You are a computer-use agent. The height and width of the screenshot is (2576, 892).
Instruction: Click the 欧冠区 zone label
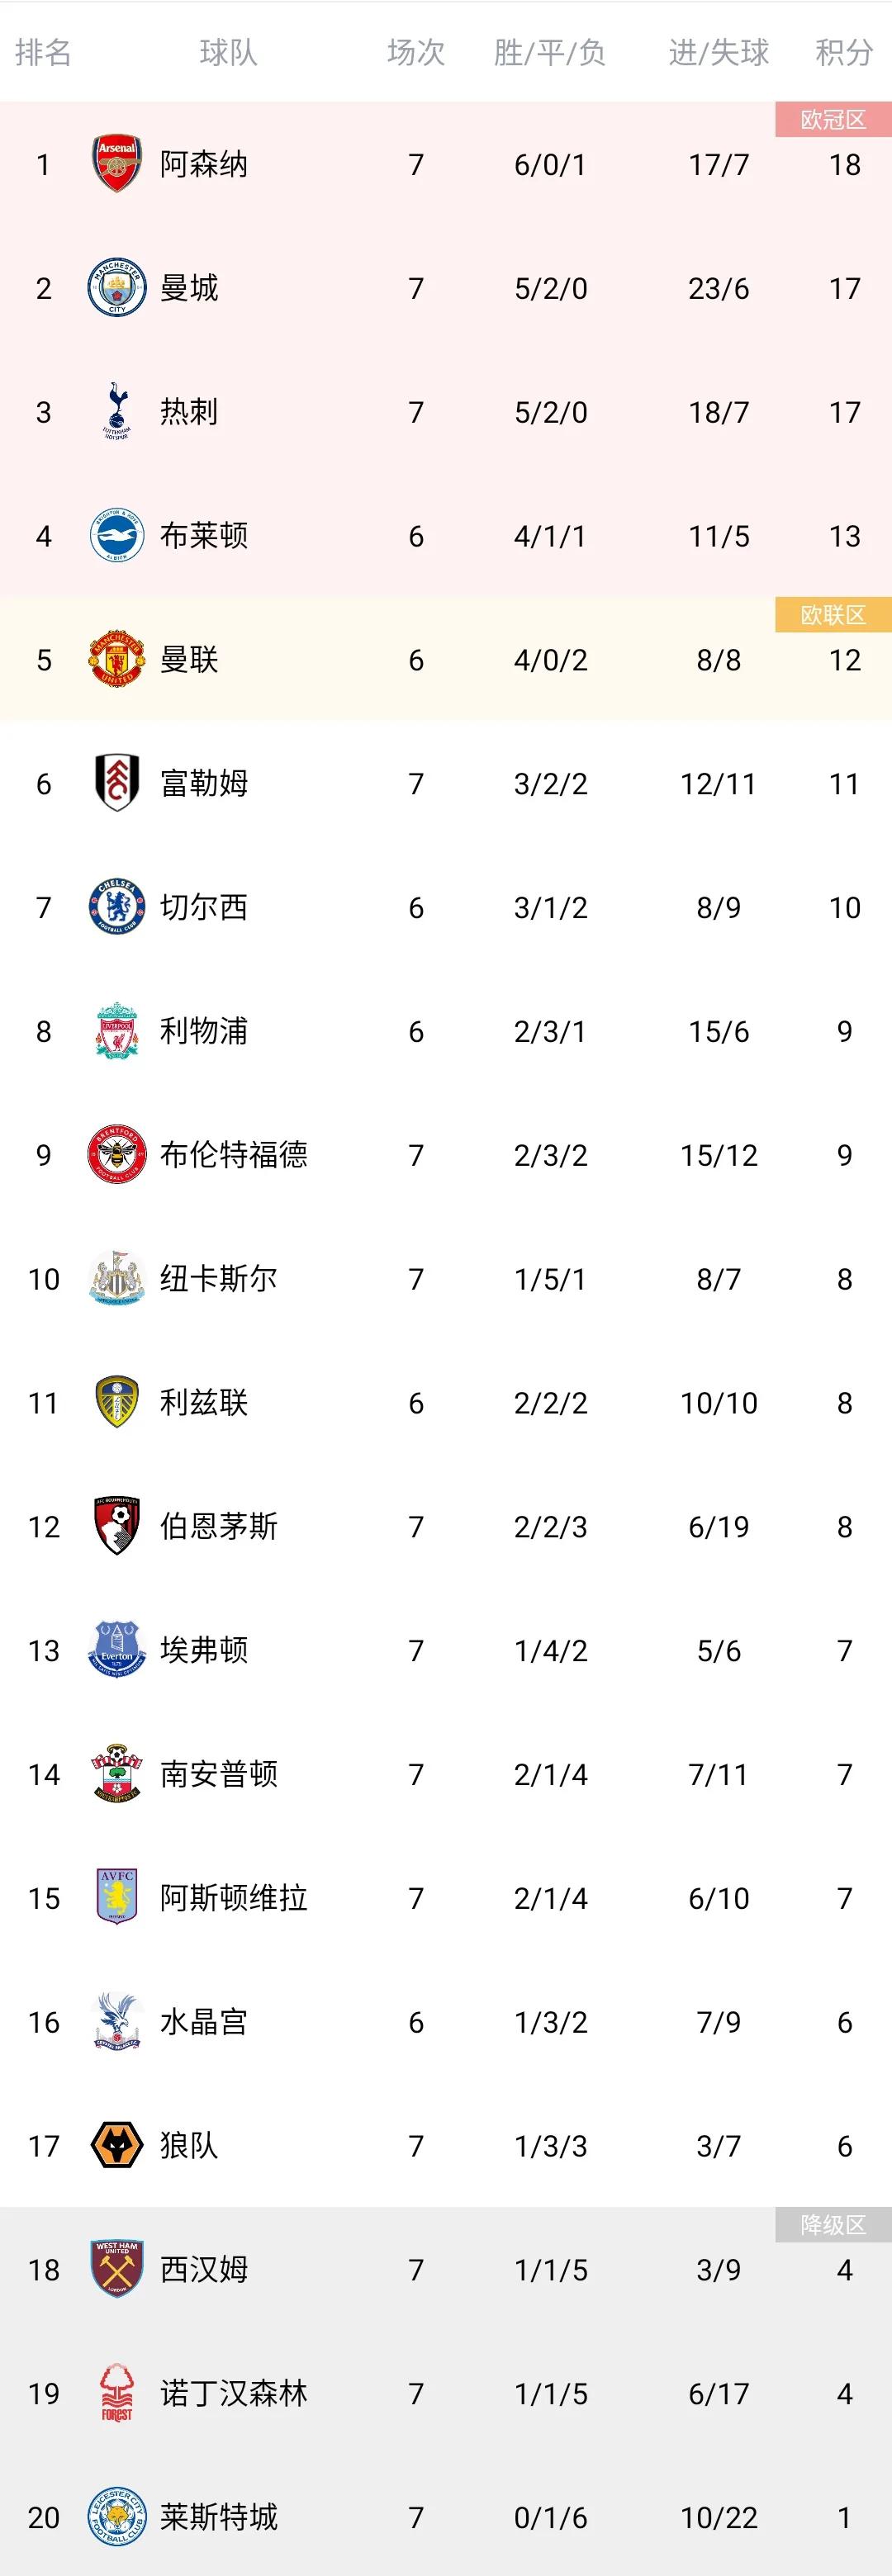[833, 120]
